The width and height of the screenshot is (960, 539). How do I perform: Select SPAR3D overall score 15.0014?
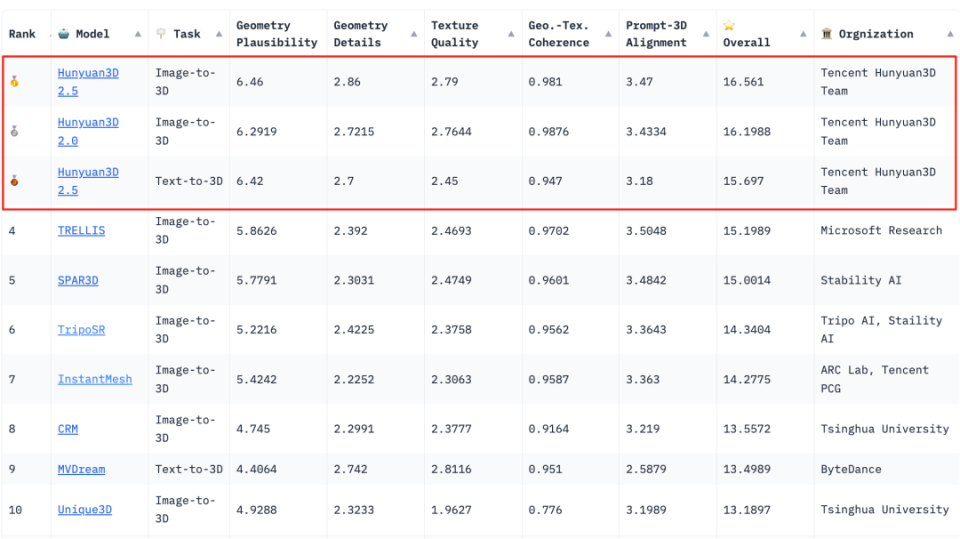(746, 280)
